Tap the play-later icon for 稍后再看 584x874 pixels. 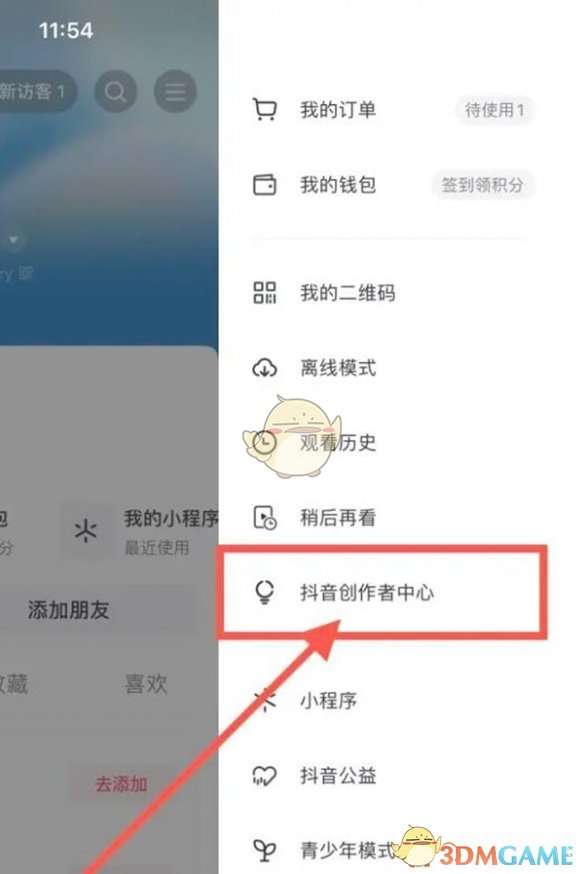pos(265,517)
